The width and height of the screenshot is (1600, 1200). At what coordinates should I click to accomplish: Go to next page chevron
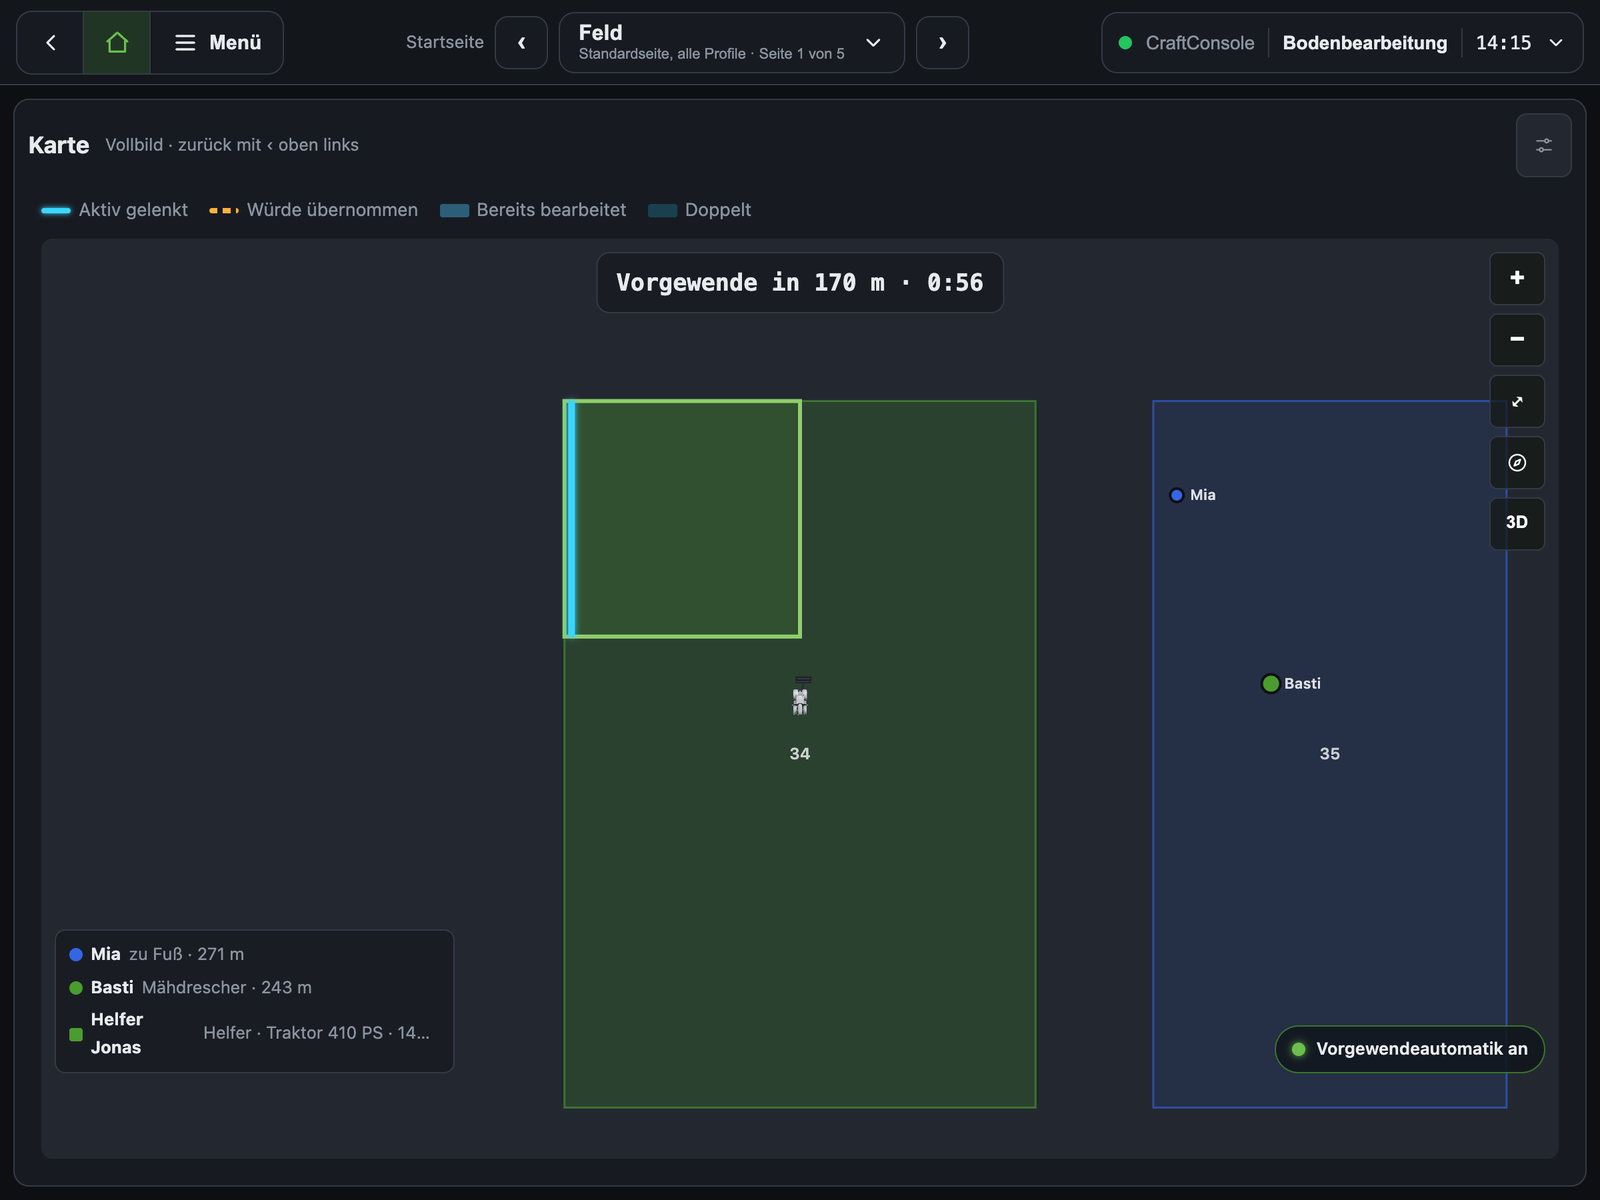tap(942, 43)
